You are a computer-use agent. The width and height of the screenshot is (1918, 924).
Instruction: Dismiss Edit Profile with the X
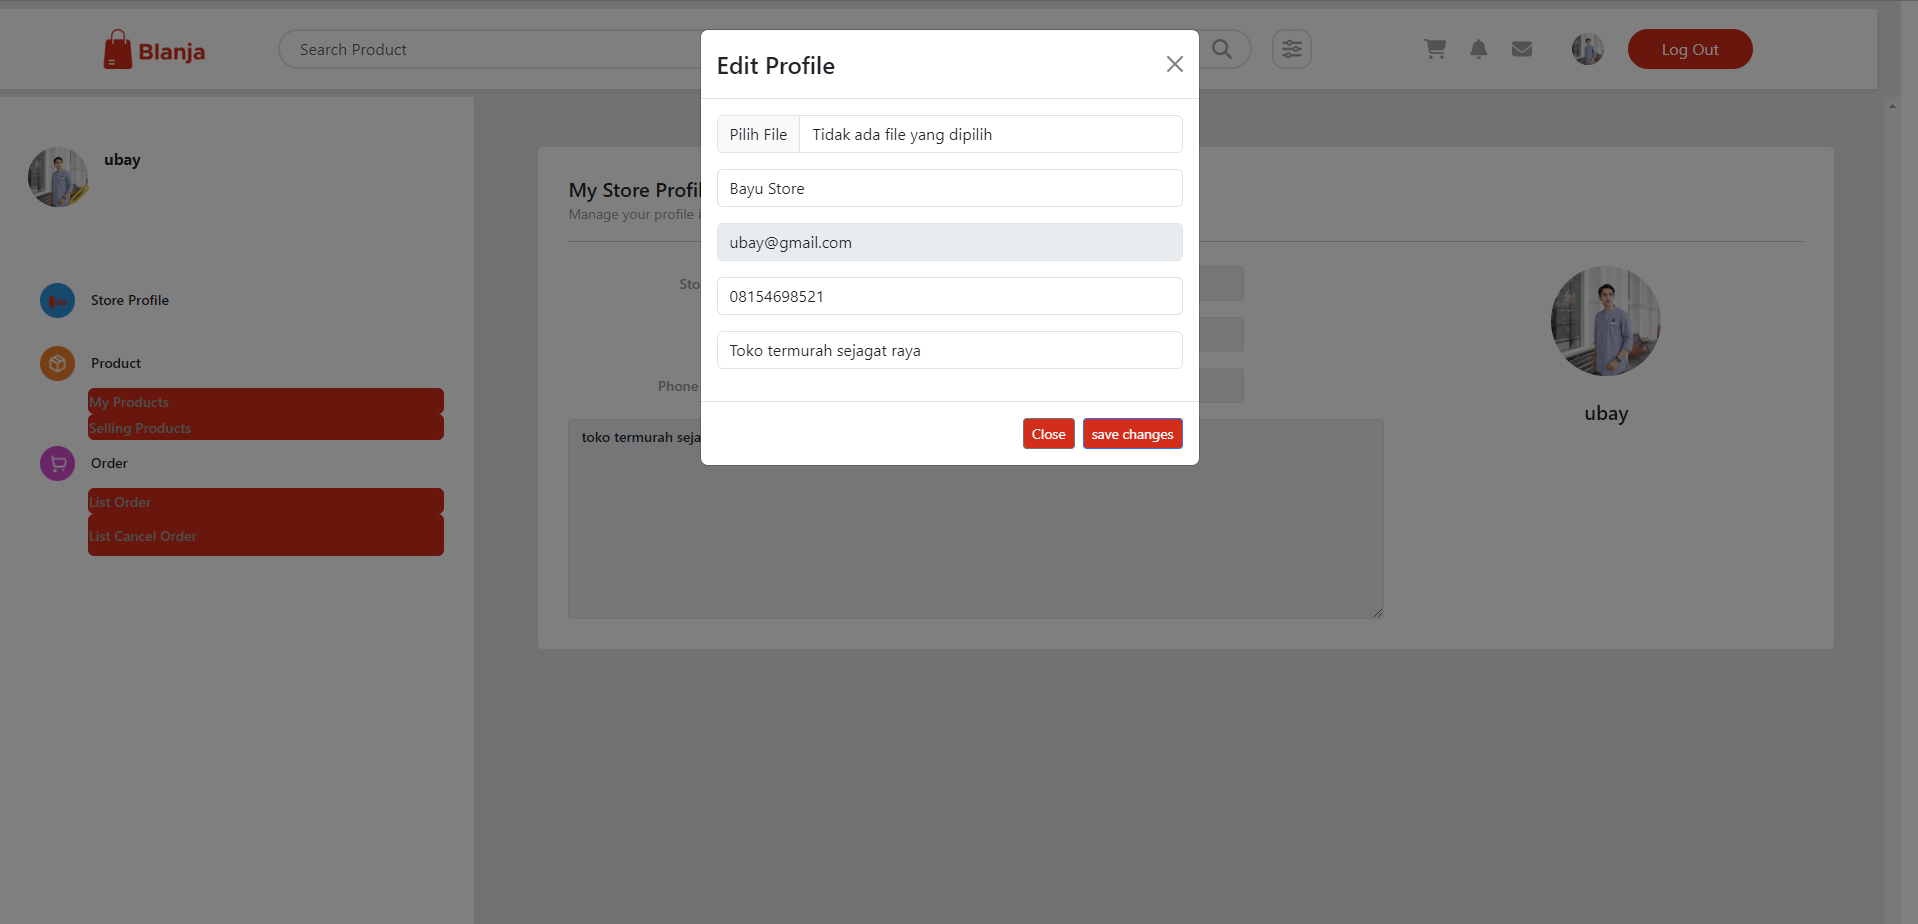1174,64
